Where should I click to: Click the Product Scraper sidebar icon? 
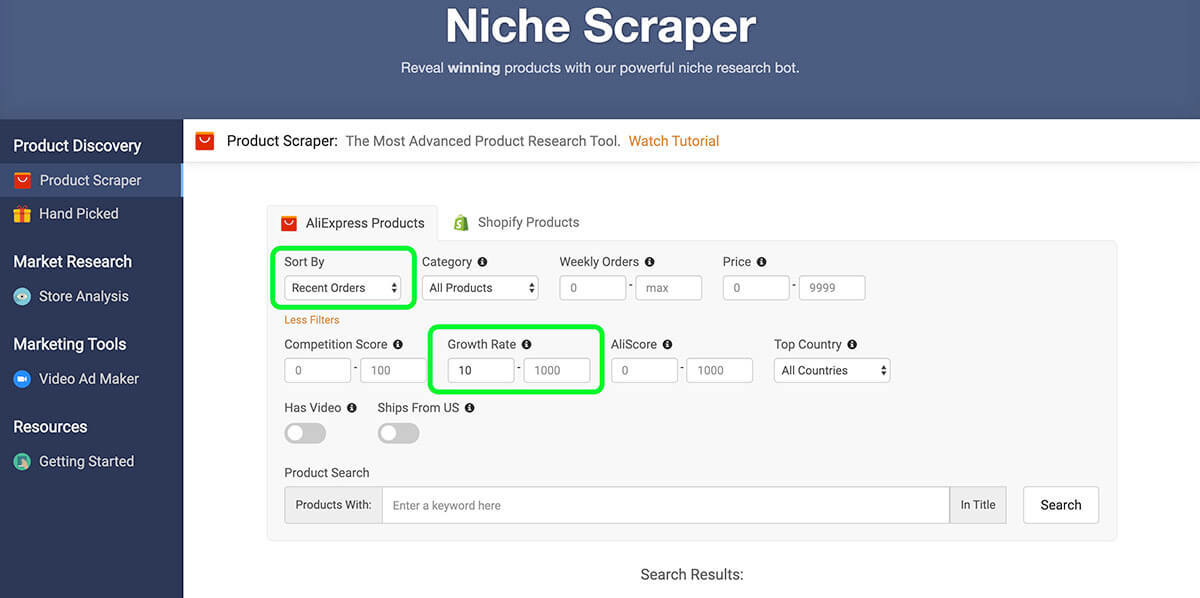click(22, 180)
